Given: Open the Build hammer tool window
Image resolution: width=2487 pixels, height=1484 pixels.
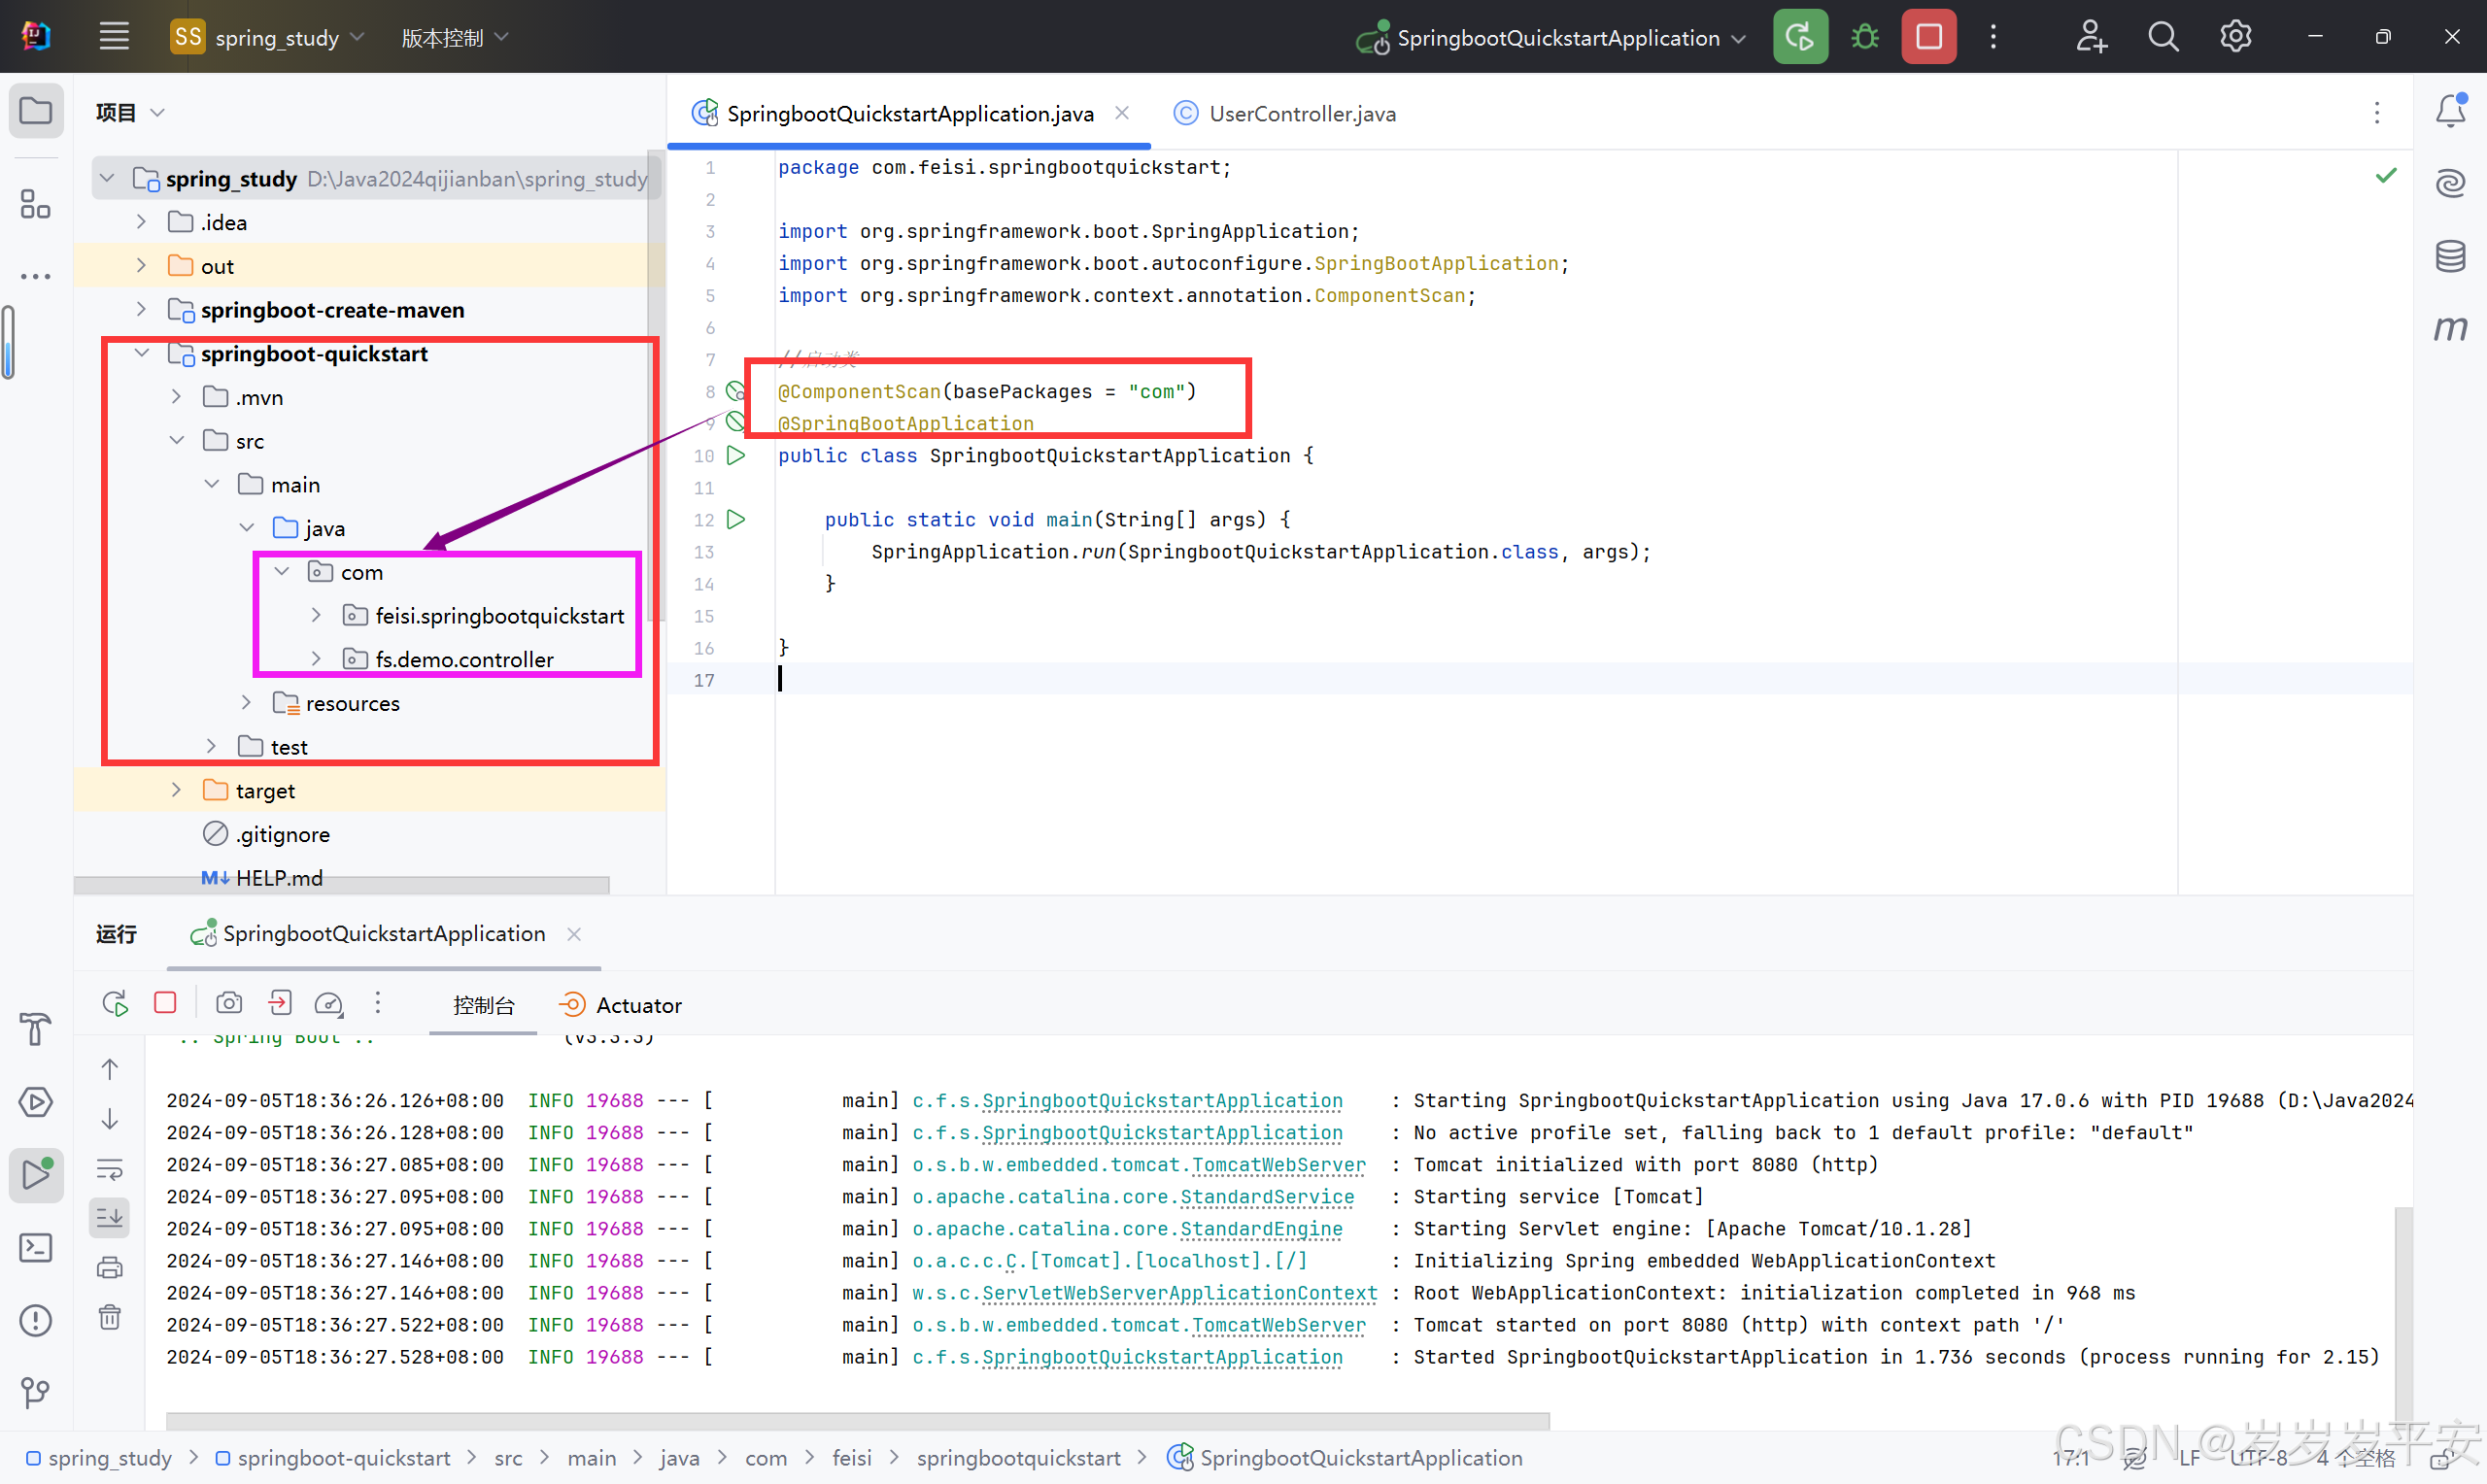Looking at the screenshot, I should click(36, 1029).
